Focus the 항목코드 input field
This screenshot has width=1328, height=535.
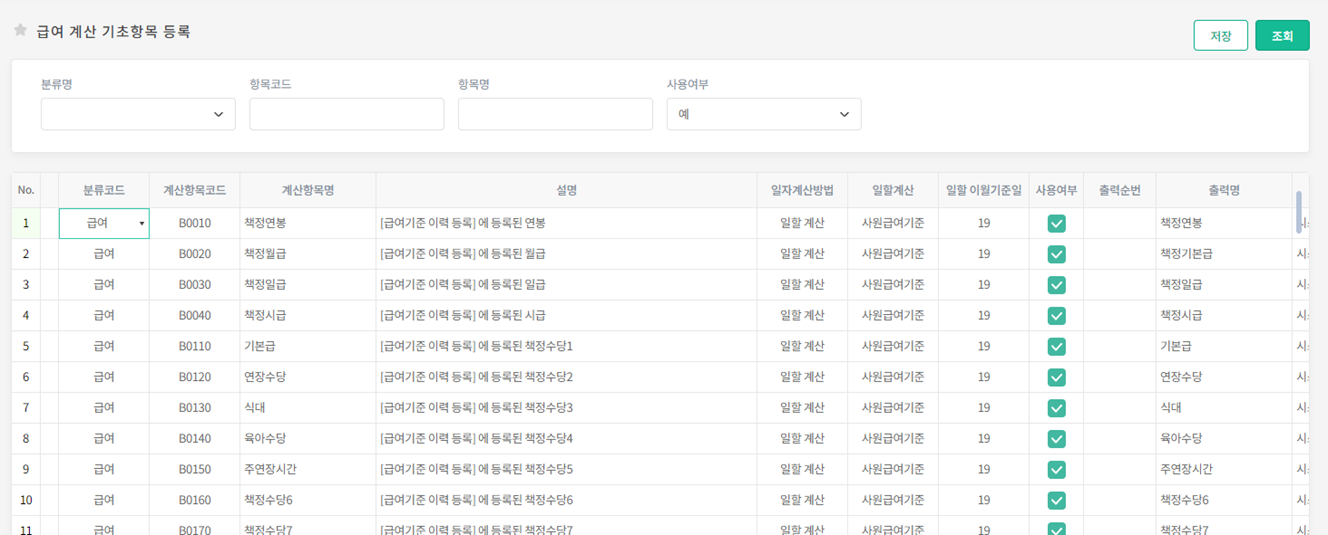pos(346,114)
